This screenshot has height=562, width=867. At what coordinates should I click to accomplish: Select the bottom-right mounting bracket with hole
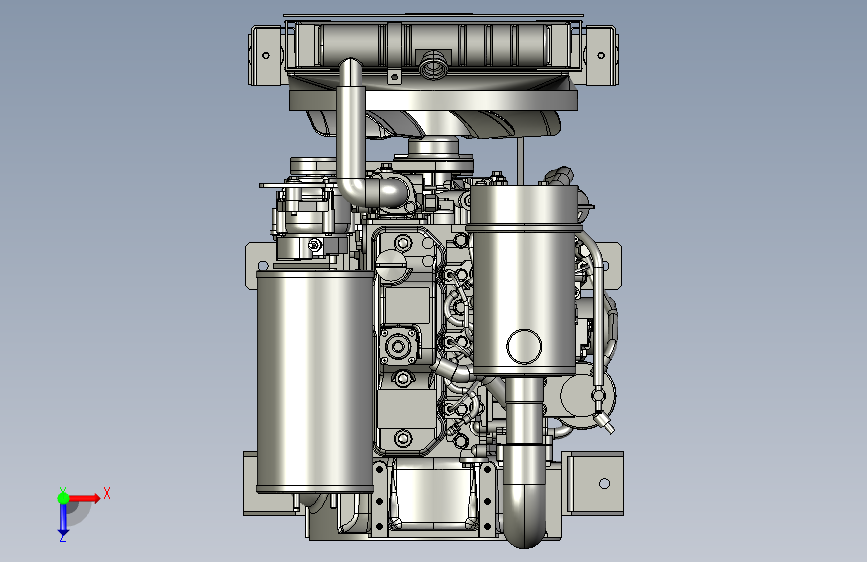(x=593, y=483)
